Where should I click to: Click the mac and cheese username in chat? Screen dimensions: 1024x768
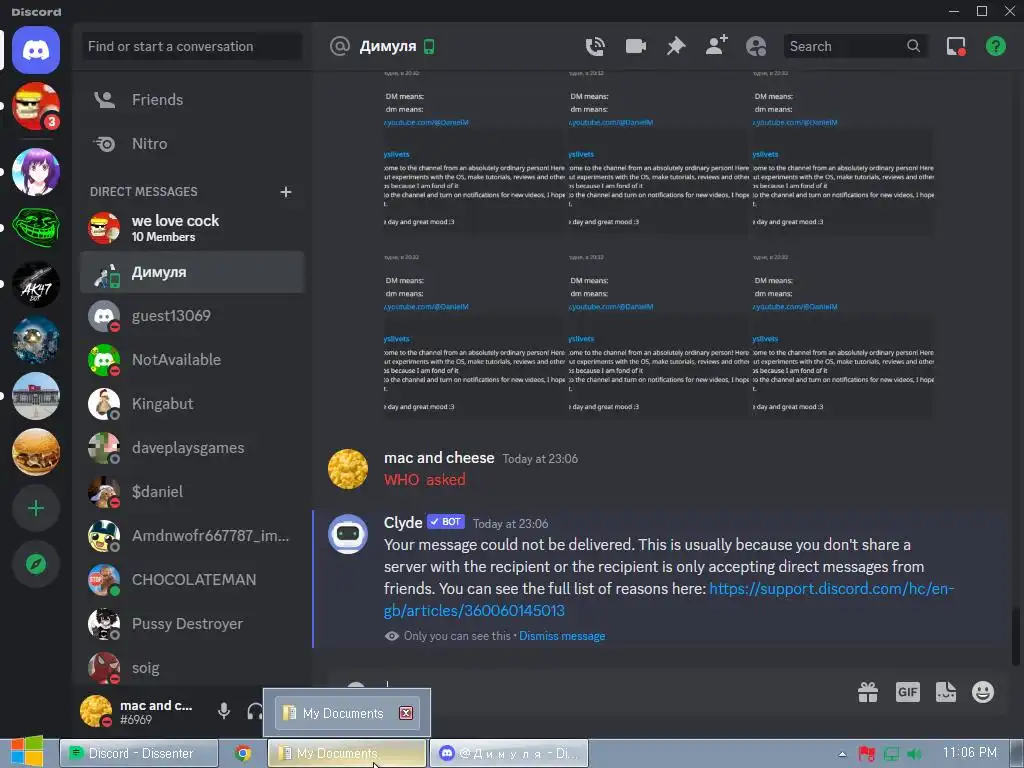pos(439,458)
